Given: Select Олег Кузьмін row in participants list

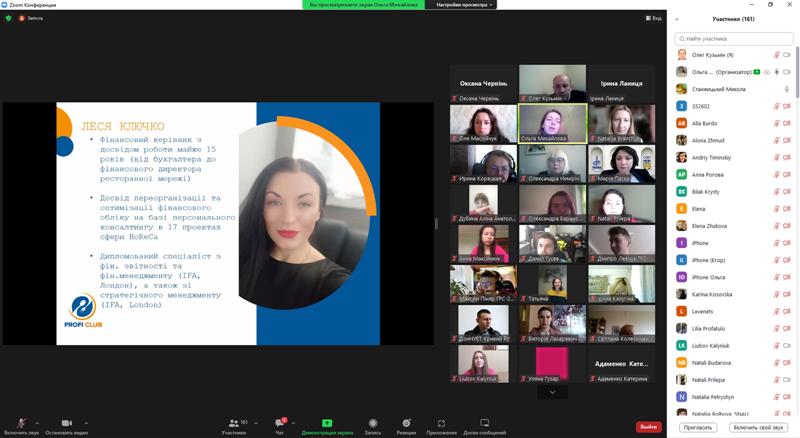Looking at the screenshot, I should click(x=734, y=55).
